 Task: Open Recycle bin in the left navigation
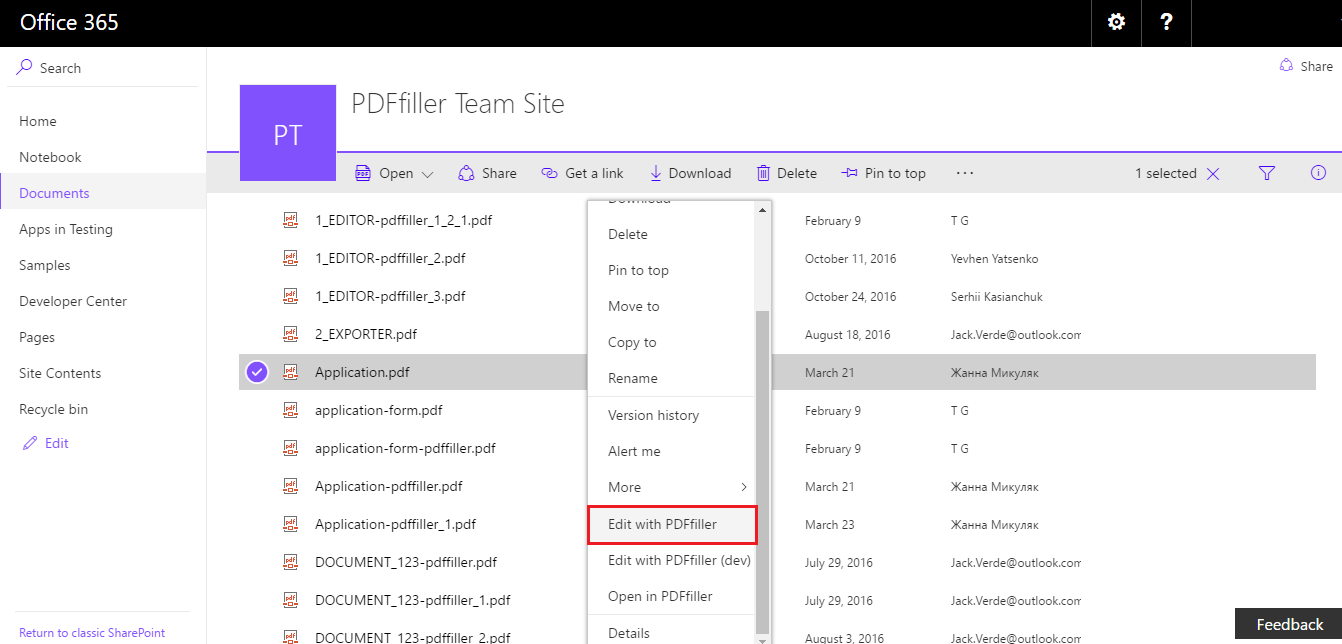[54, 409]
